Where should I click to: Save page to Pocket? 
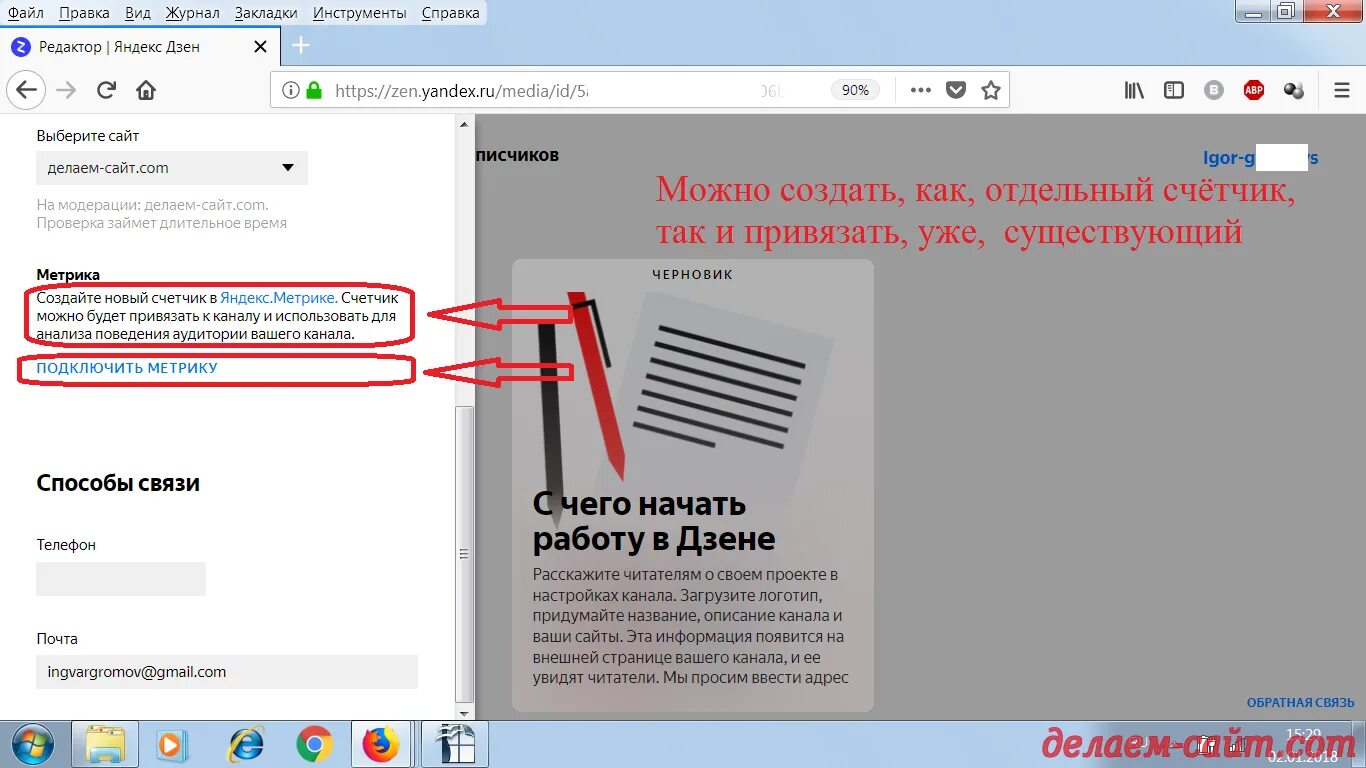coord(956,90)
